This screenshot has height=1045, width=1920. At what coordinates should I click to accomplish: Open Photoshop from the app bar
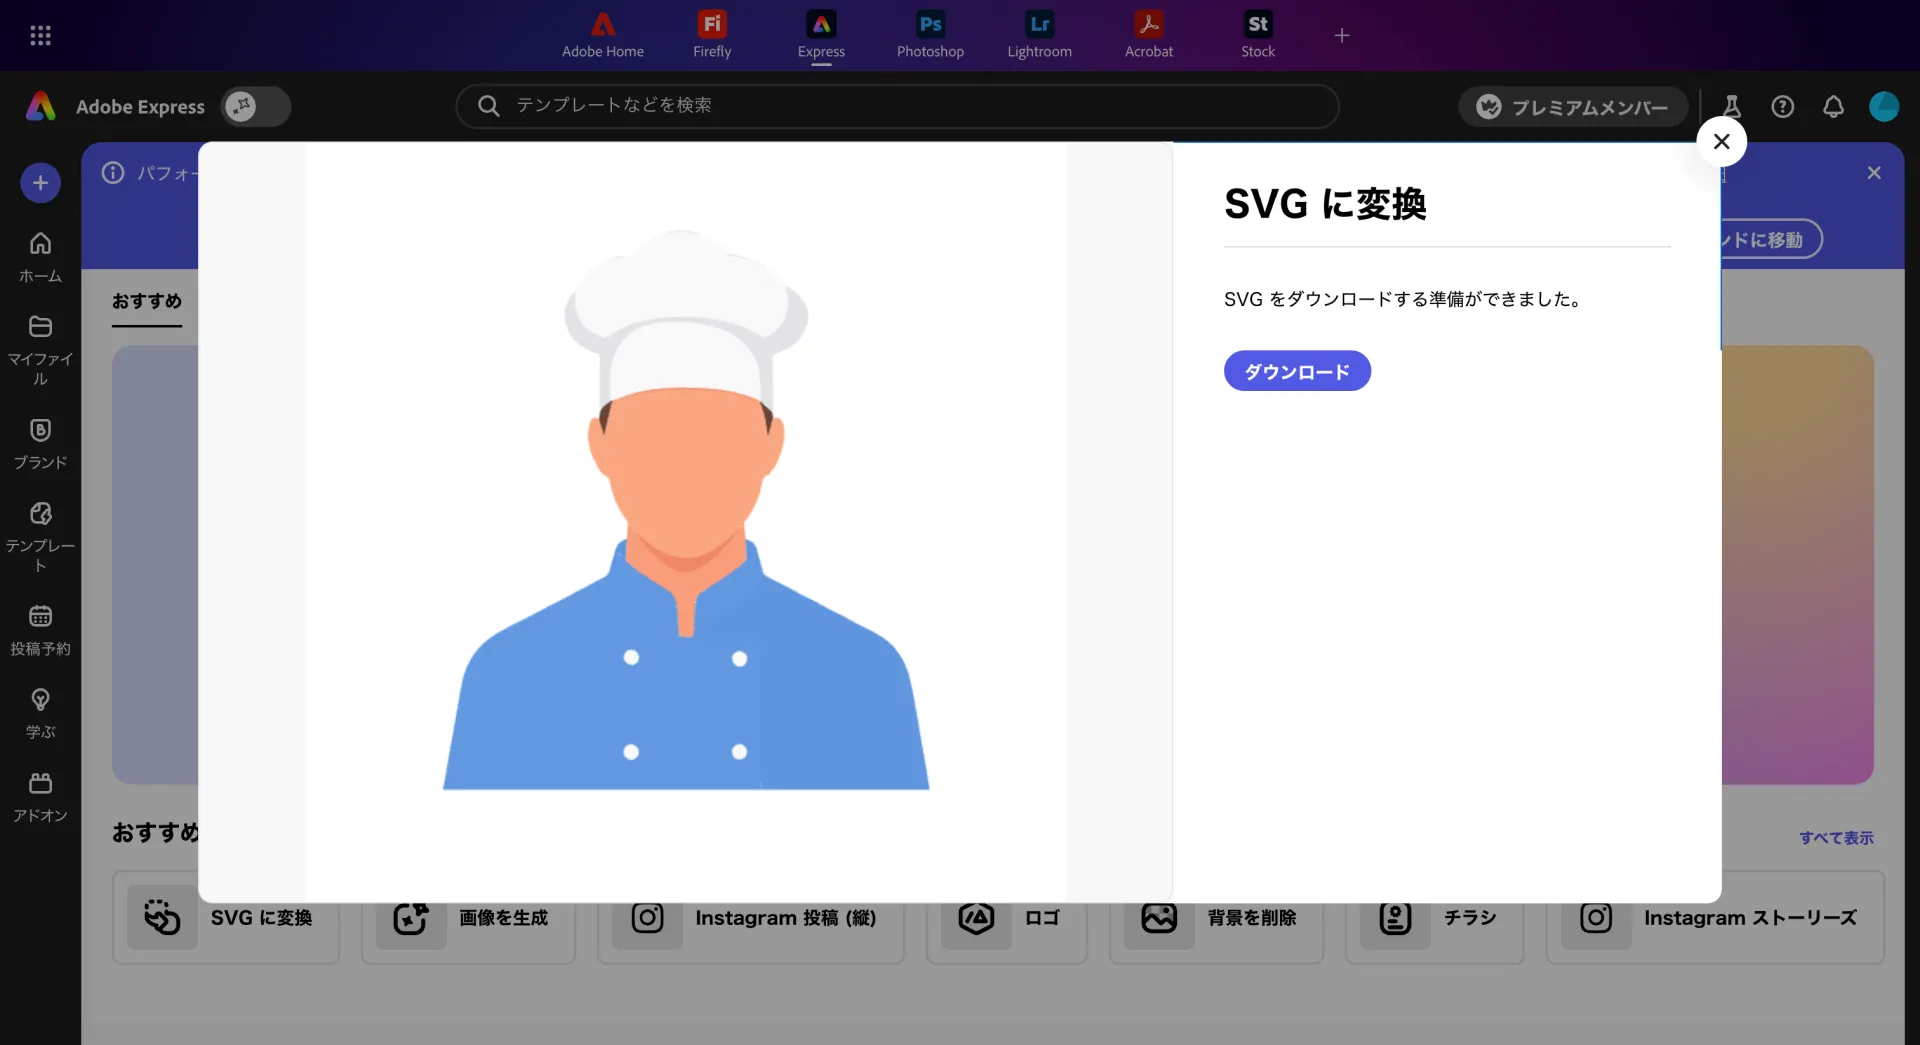(x=930, y=35)
